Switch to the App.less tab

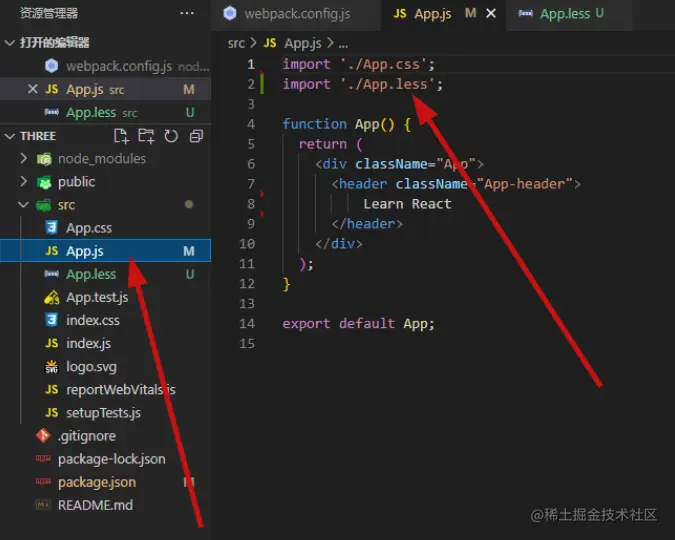(x=569, y=14)
